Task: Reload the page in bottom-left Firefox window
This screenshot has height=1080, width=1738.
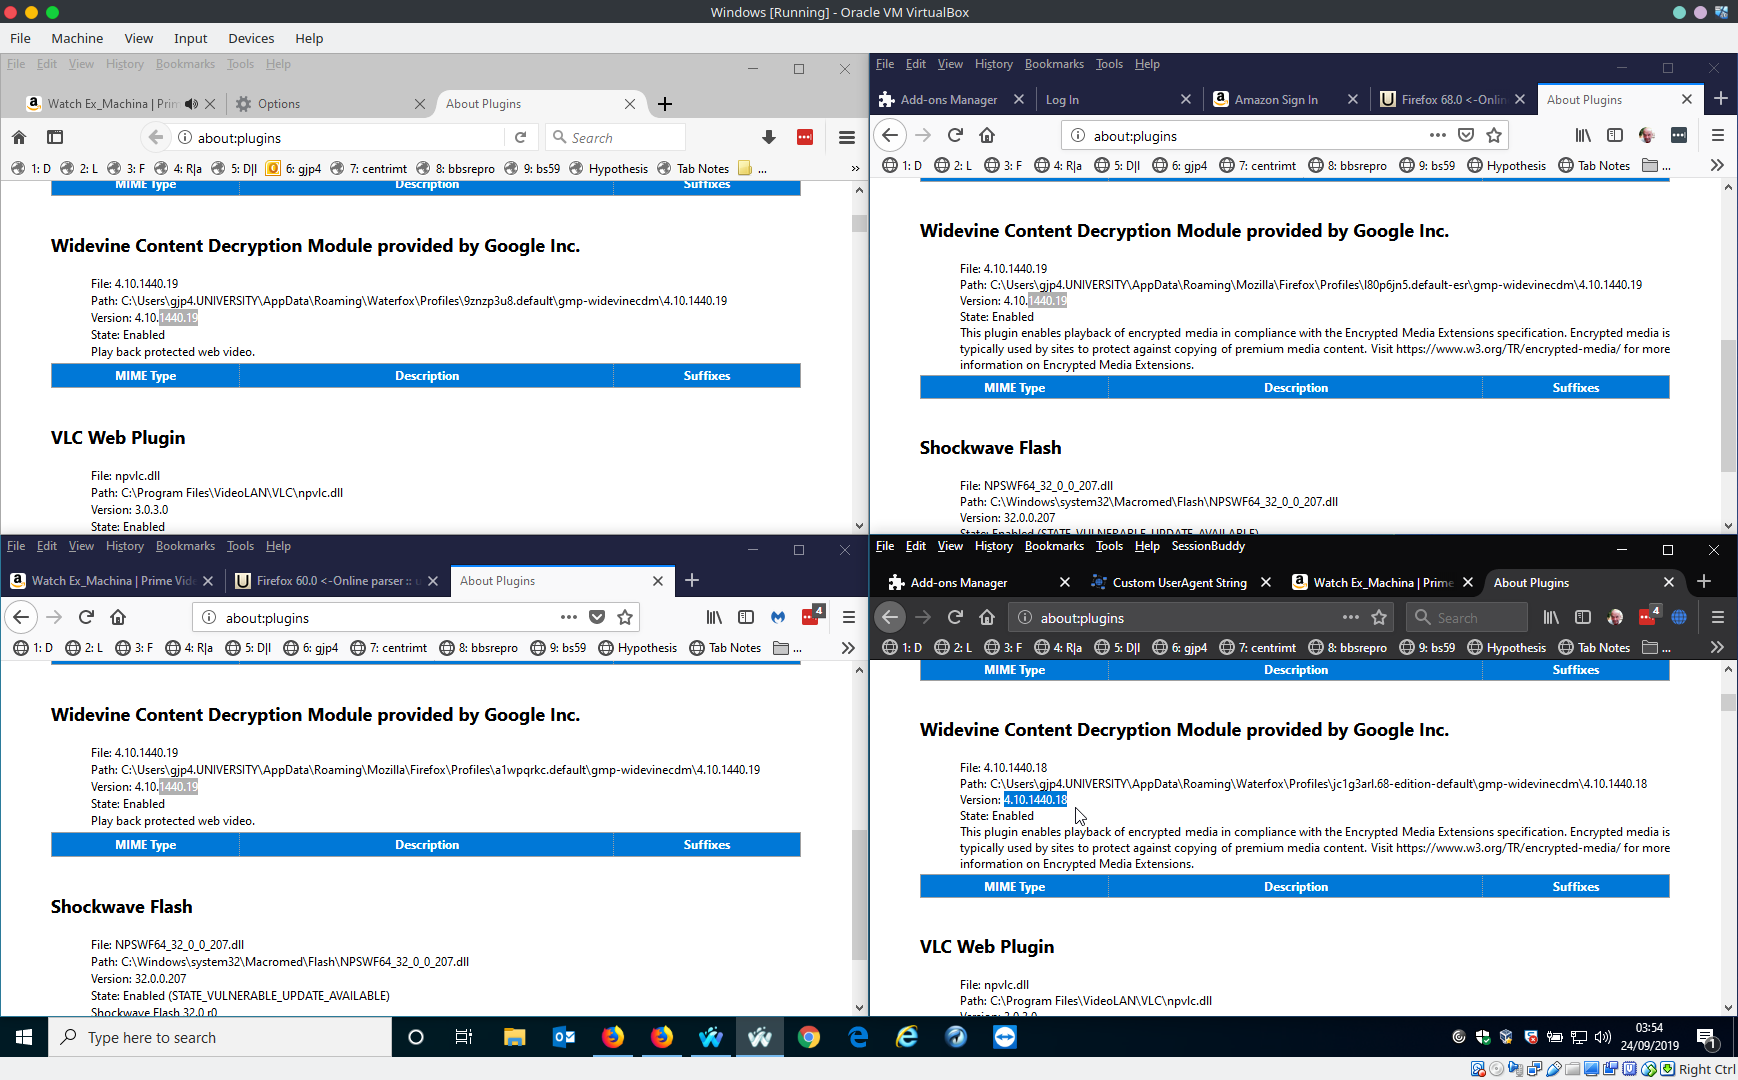Action: 86,617
